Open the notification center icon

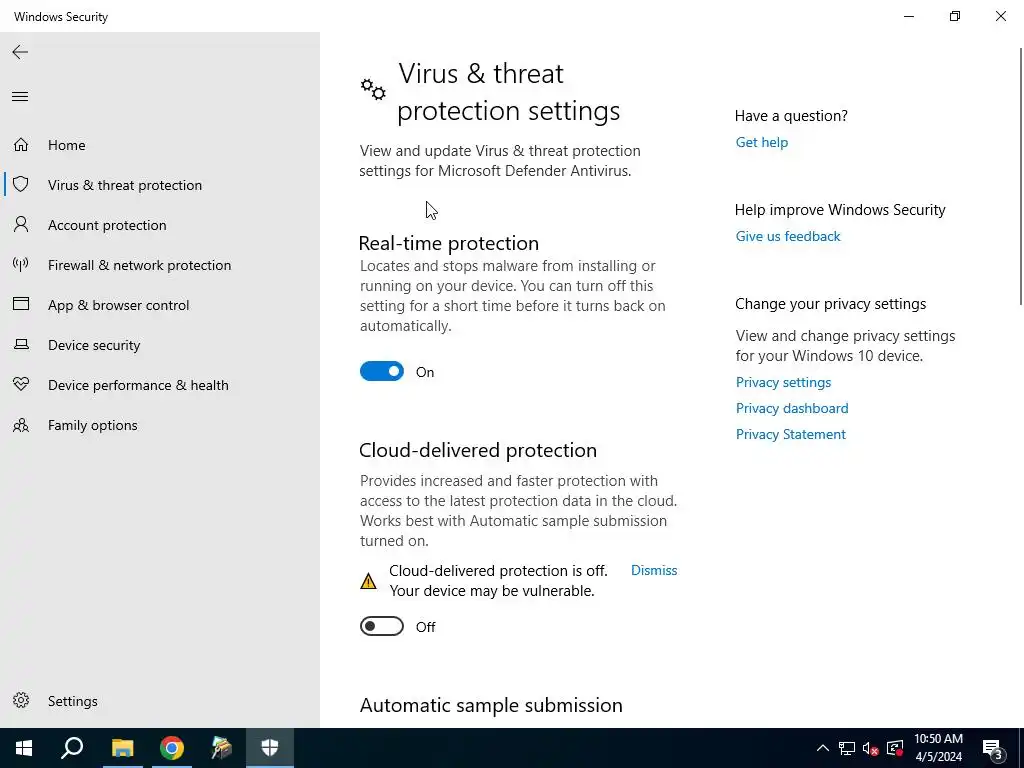point(993,748)
